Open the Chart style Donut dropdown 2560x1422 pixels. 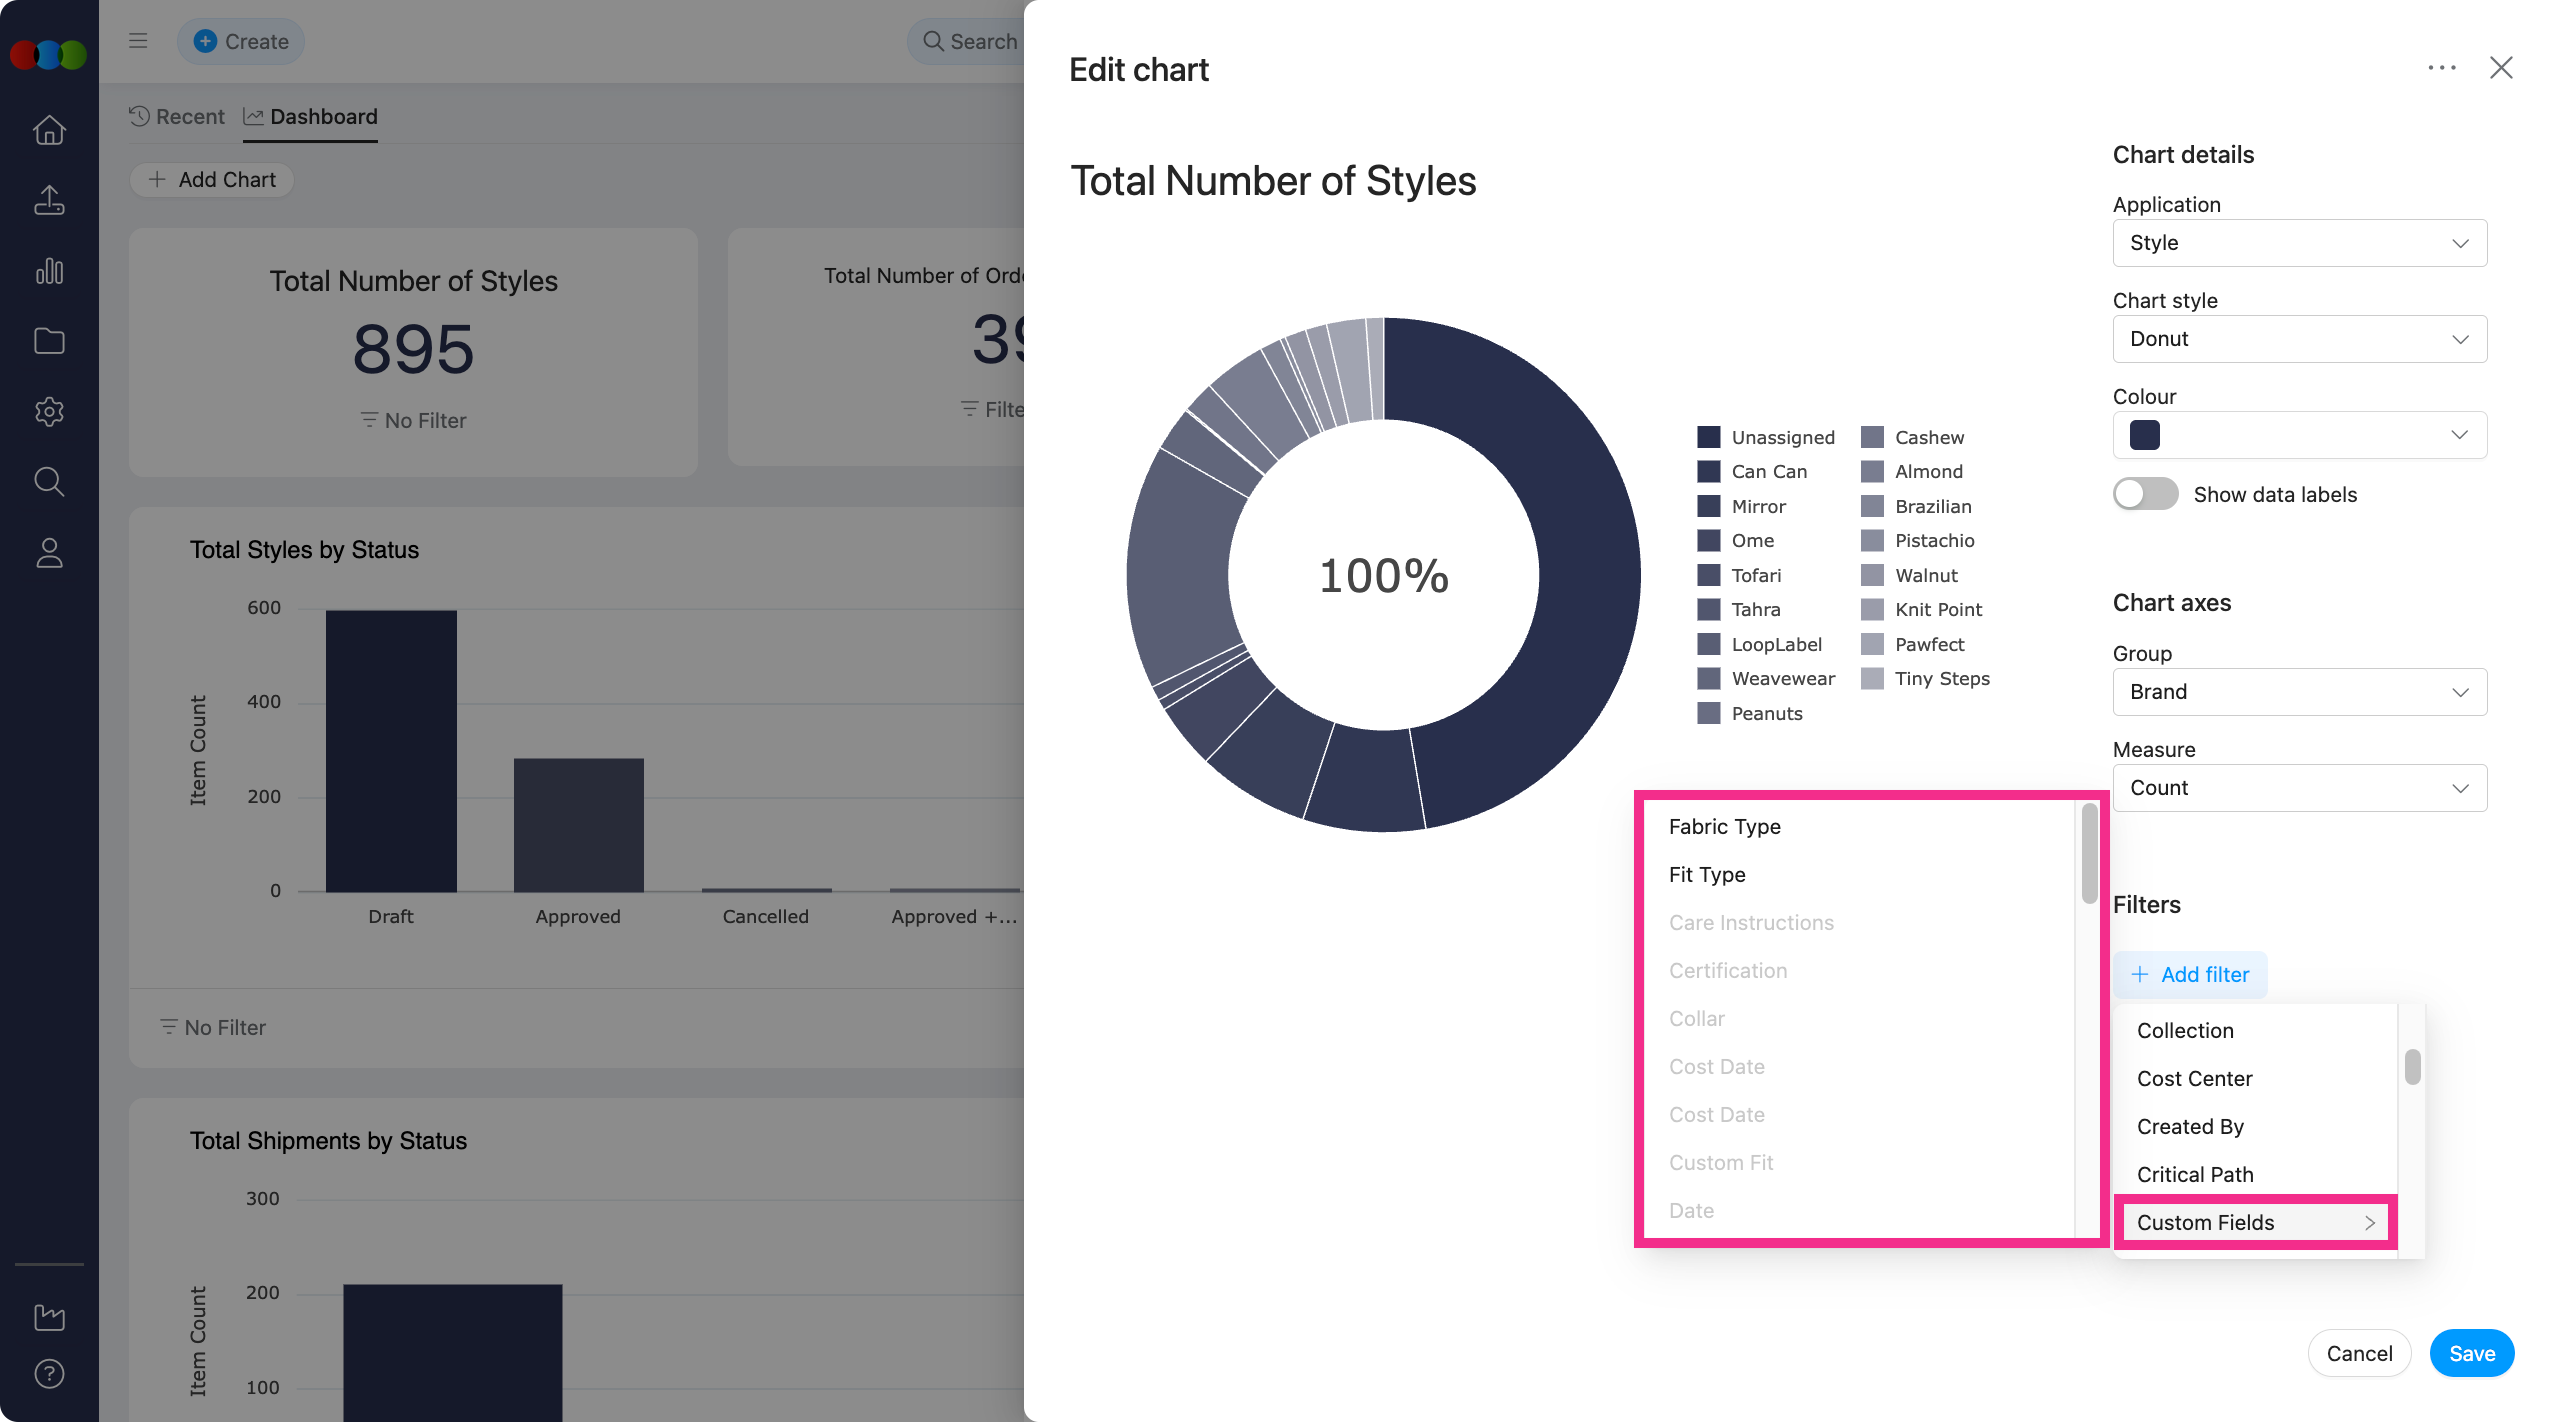[2299, 338]
